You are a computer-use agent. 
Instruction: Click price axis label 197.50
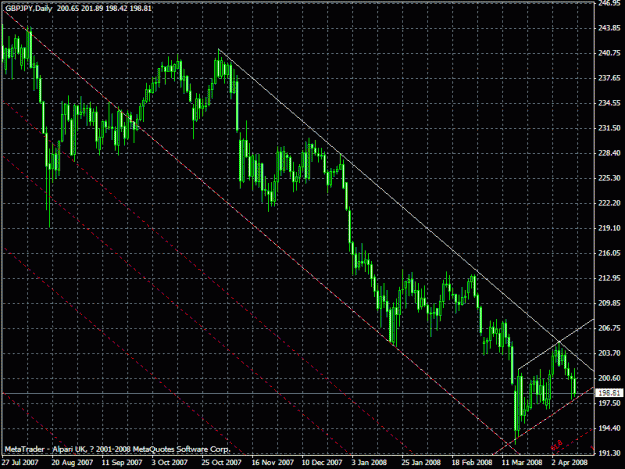[x=609, y=403]
